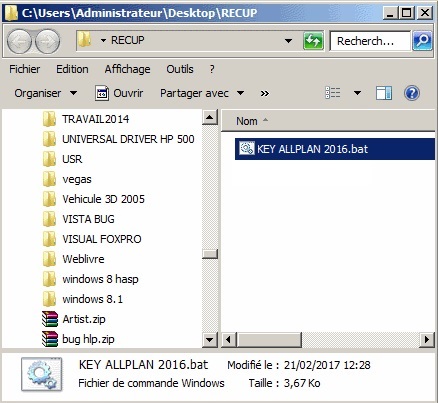The height and width of the screenshot is (403, 438).
Task: Open the Affichage menu
Action: pyautogui.click(x=127, y=69)
